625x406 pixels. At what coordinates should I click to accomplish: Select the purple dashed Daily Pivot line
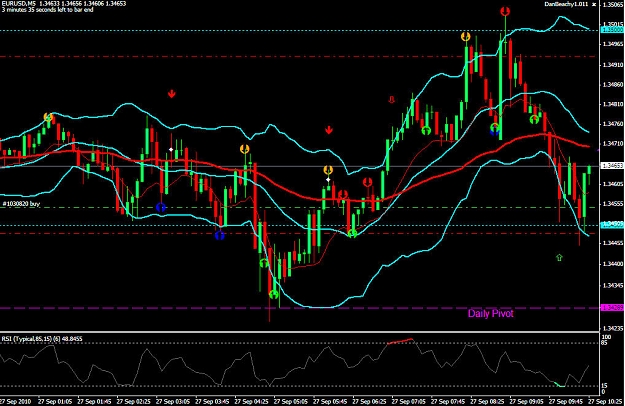click(x=300, y=308)
